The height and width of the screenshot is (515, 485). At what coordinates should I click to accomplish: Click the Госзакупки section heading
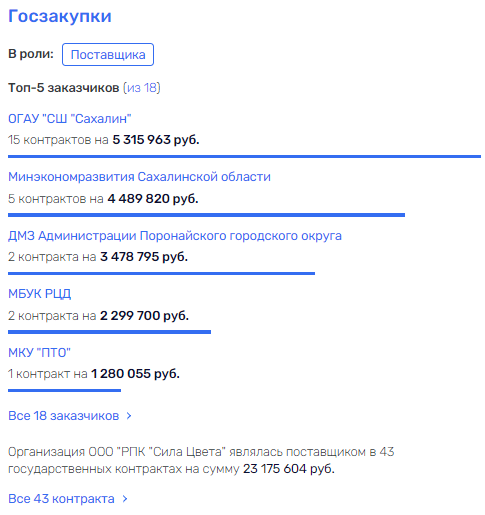click(x=60, y=17)
